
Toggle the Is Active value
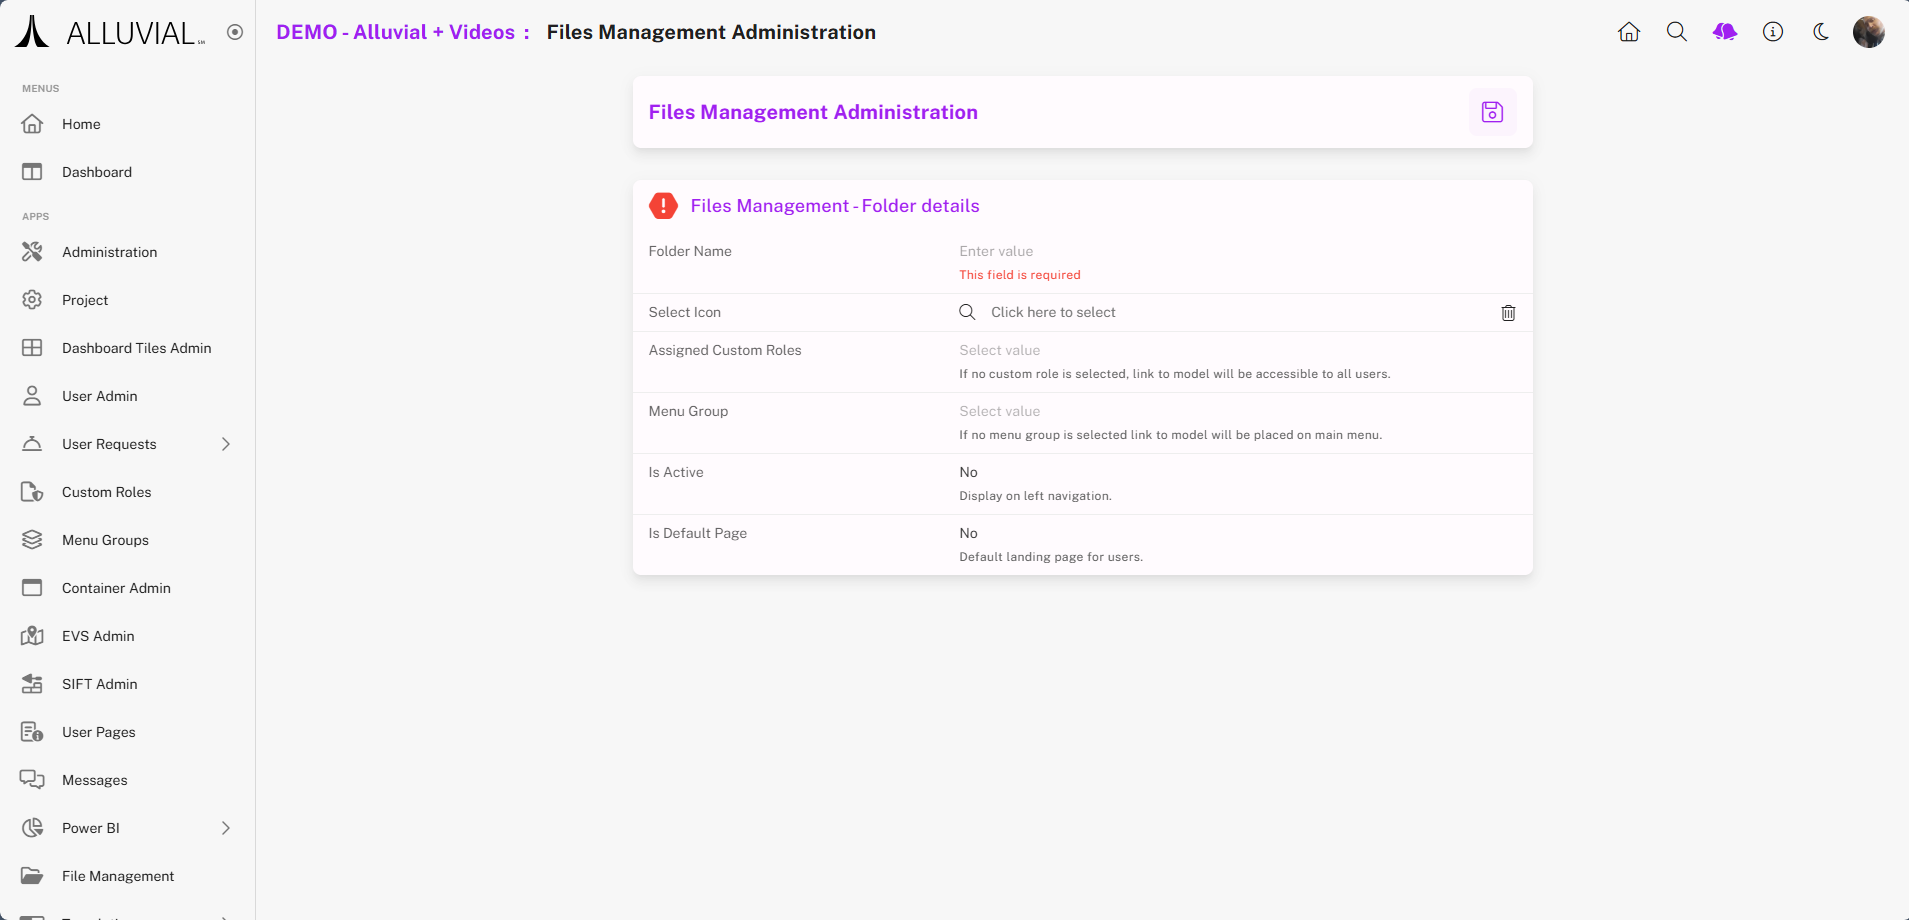pos(968,472)
